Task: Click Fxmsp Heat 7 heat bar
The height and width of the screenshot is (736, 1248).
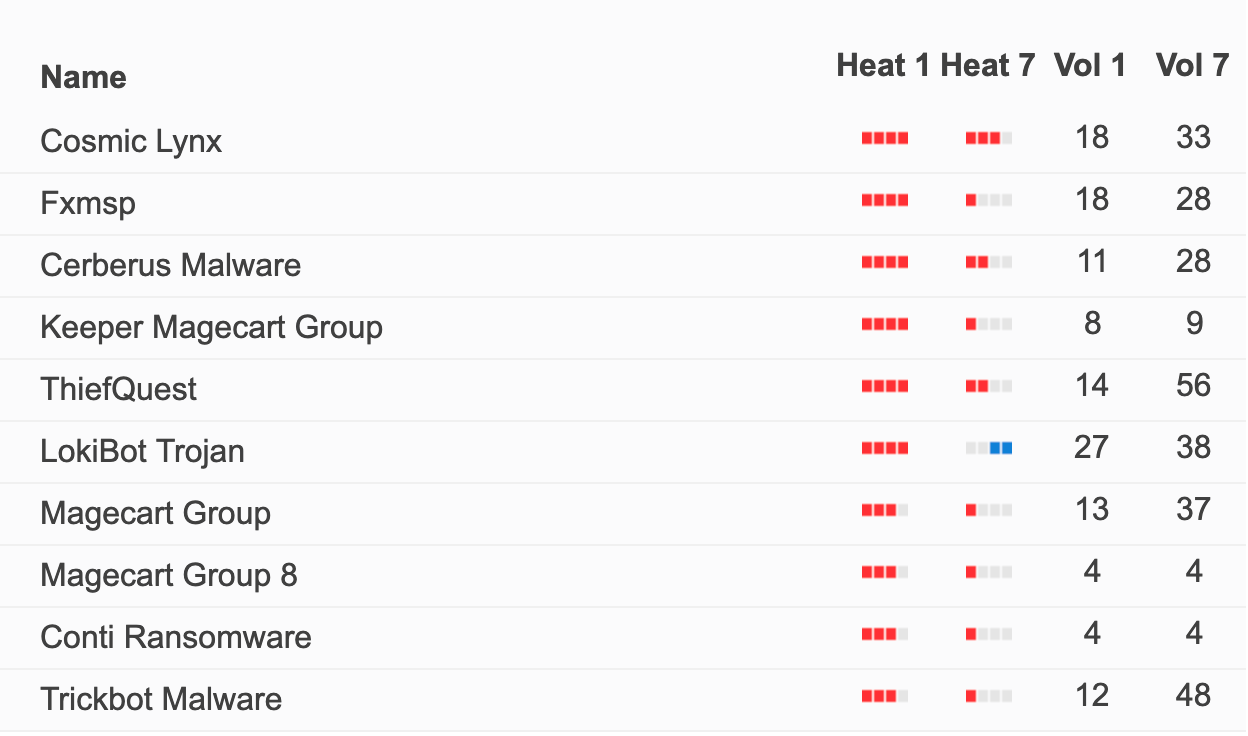Action: tap(989, 201)
